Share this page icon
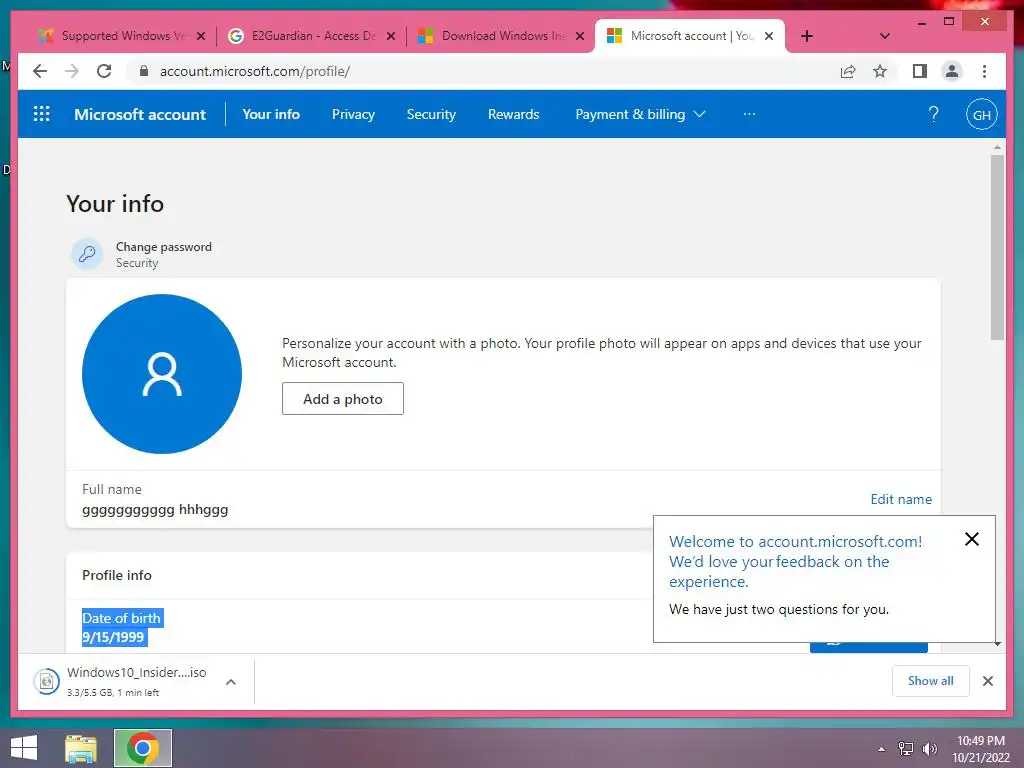This screenshot has height=768, width=1024. [x=848, y=71]
